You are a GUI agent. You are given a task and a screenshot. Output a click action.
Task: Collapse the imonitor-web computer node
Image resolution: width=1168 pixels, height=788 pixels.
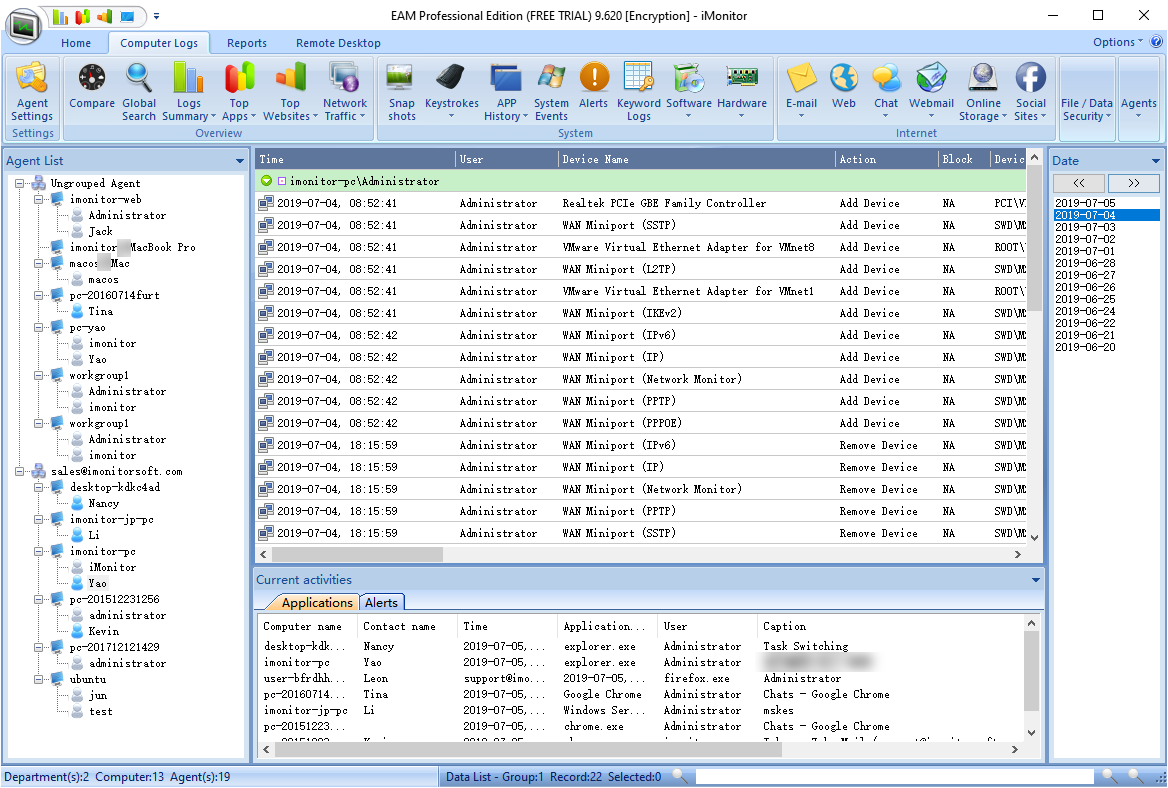[39, 200]
